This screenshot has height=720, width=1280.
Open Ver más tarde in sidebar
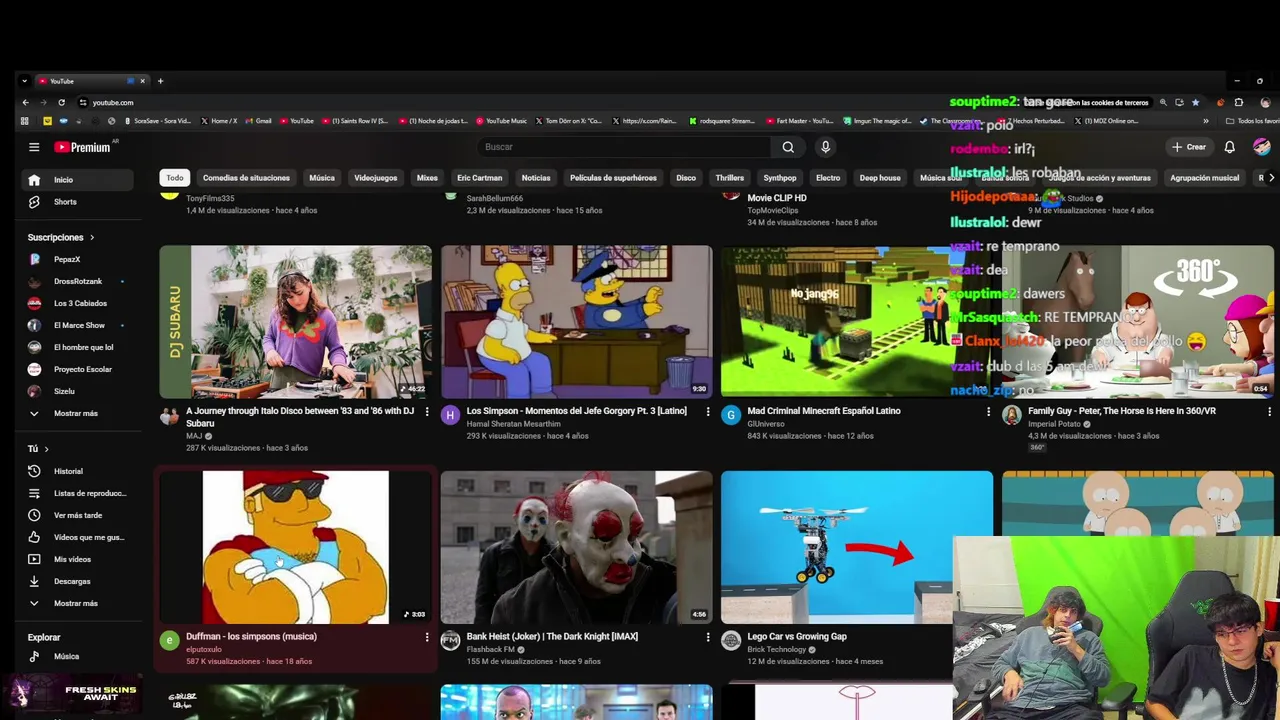pos(79,515)
